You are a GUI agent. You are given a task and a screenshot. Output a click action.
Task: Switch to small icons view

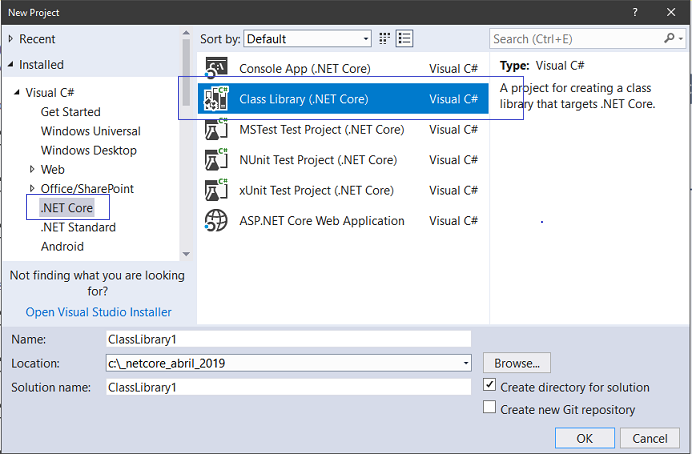pos(384,39)
